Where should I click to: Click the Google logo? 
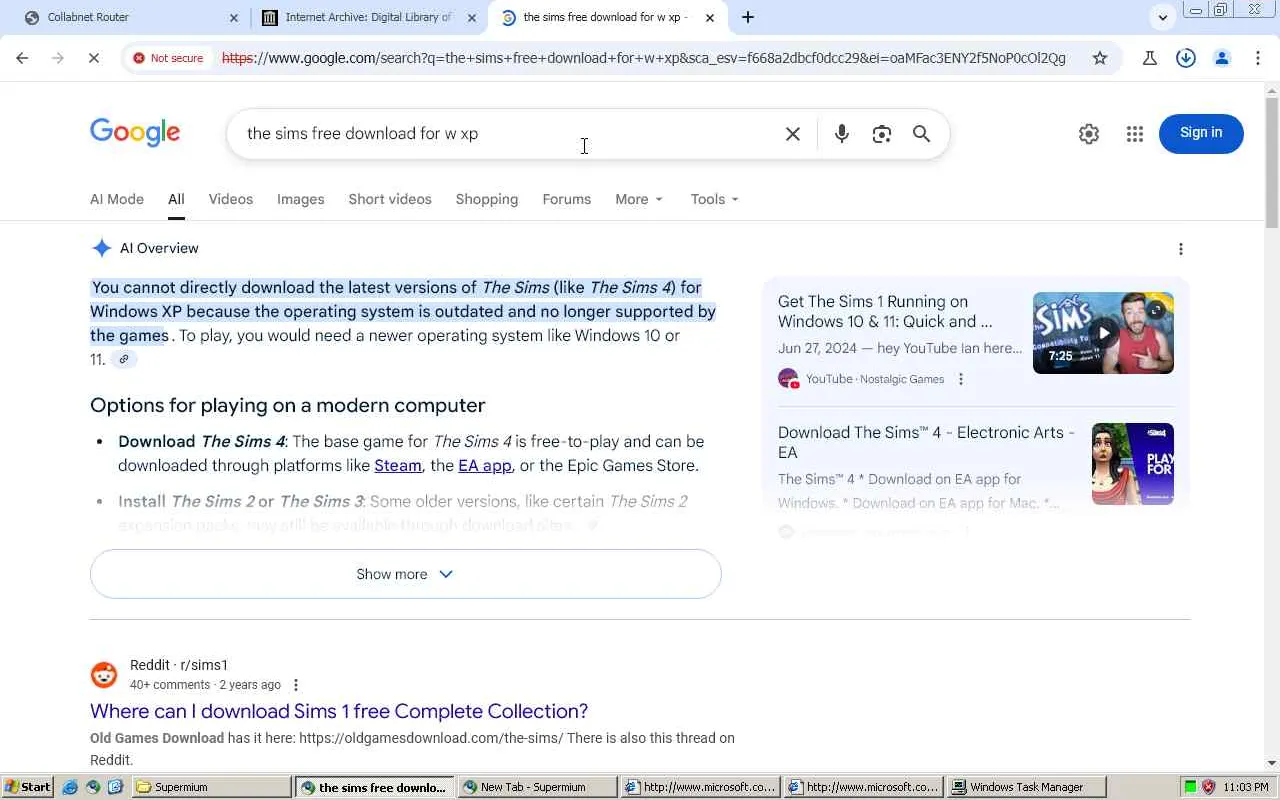tap(135, 133)
